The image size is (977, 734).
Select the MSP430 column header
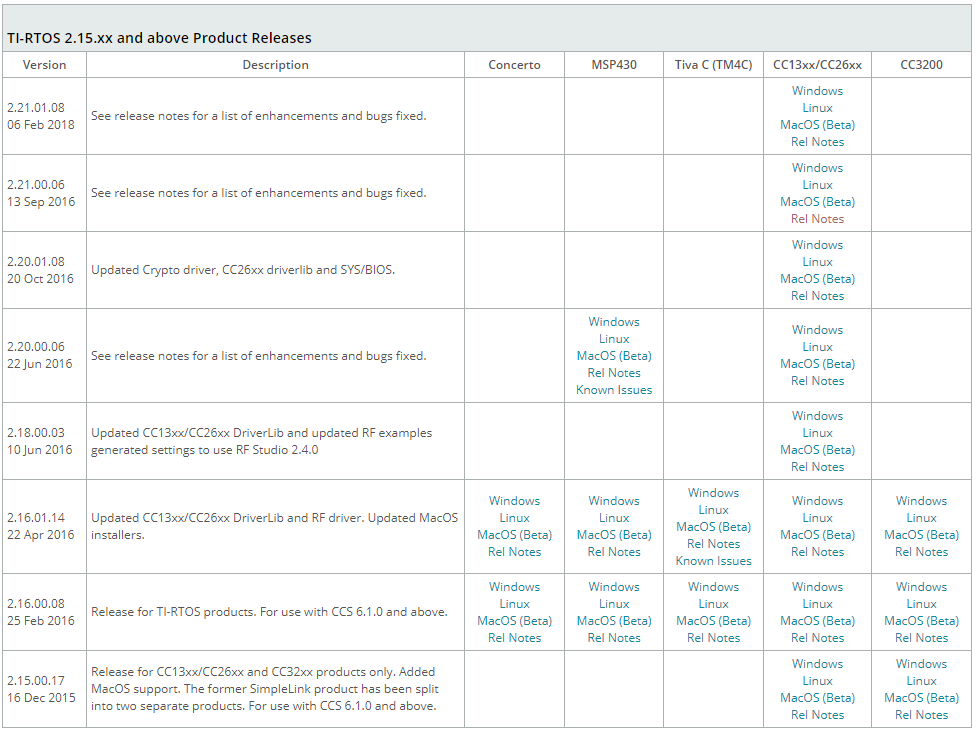pos(614,65)
